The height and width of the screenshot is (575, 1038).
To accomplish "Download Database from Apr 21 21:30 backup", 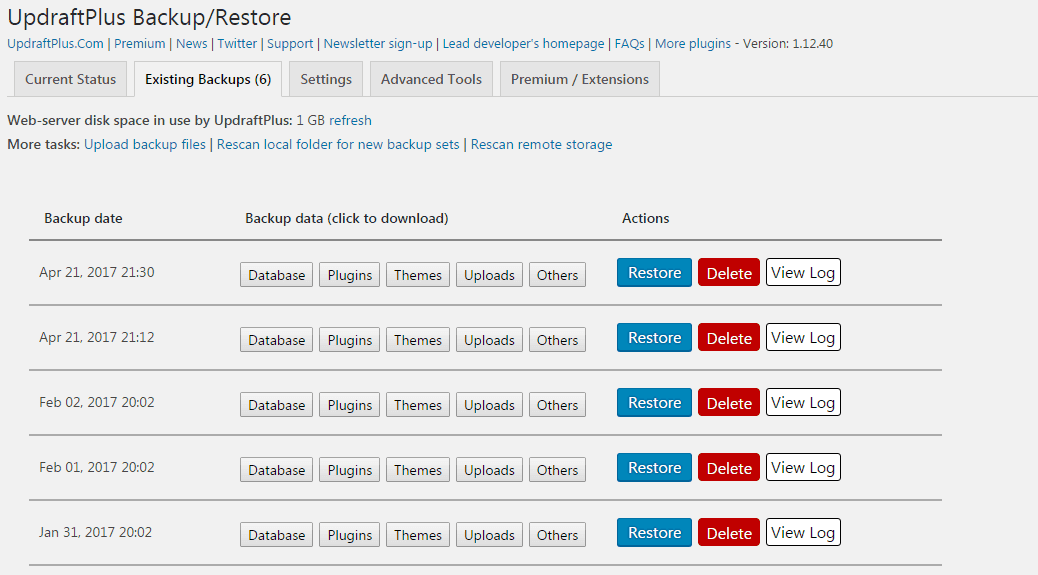I will 276,275.
